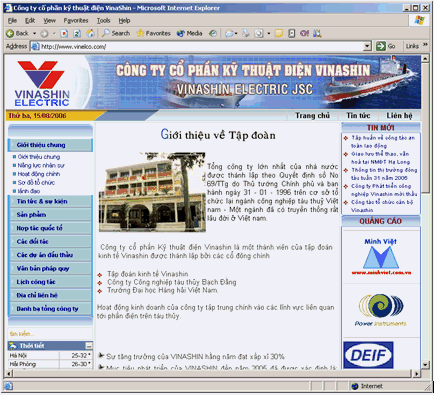This screenshot has height=395, width=434.
Task: Open the Tin tức page link
Action: click(358, 116)
